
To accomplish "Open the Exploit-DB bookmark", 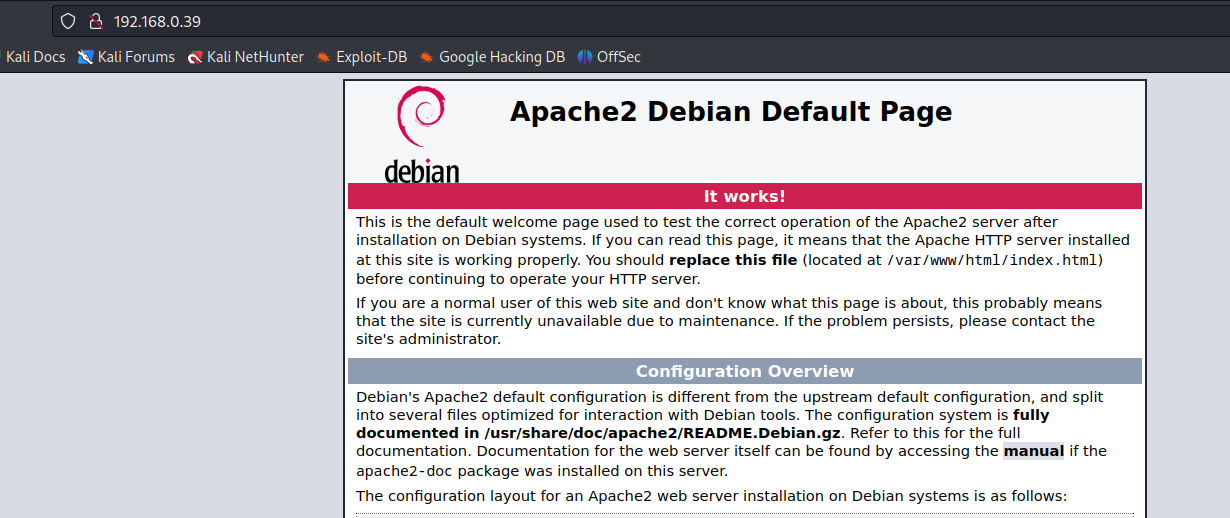I will point(362,57).
